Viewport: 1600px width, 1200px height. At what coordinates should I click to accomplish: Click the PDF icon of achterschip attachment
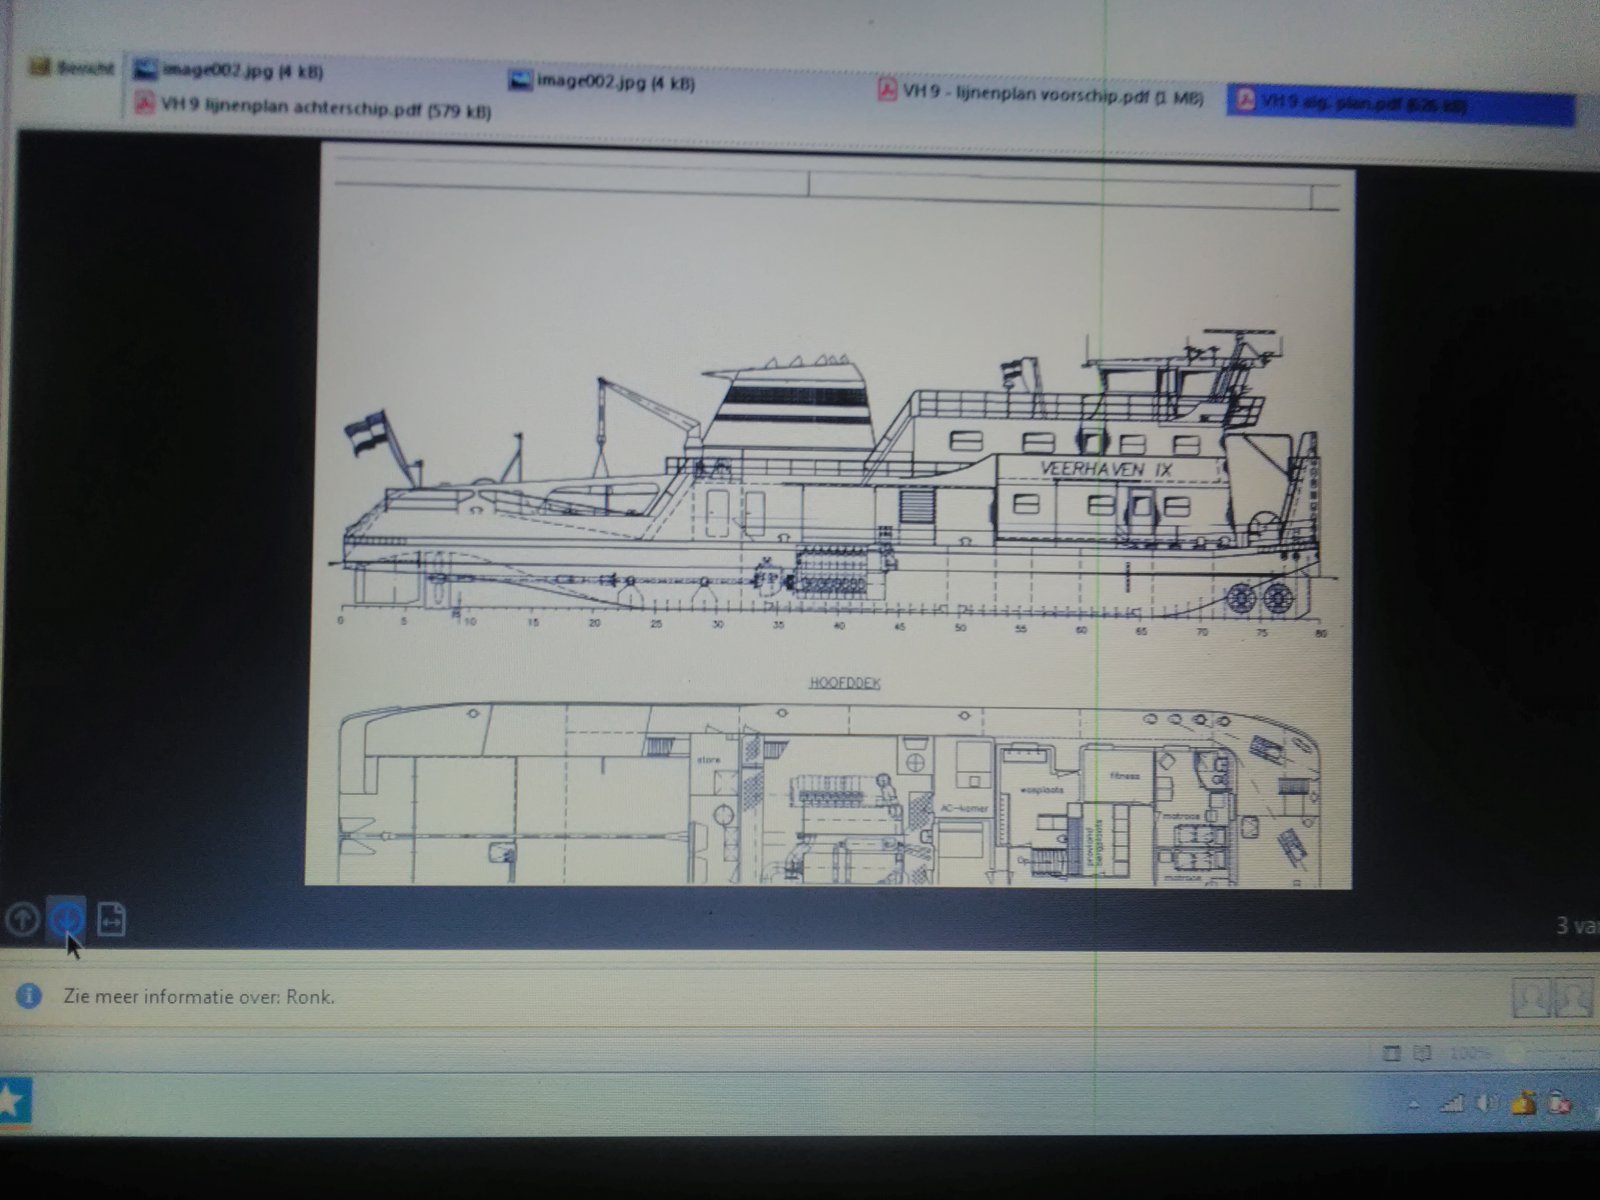145,104
